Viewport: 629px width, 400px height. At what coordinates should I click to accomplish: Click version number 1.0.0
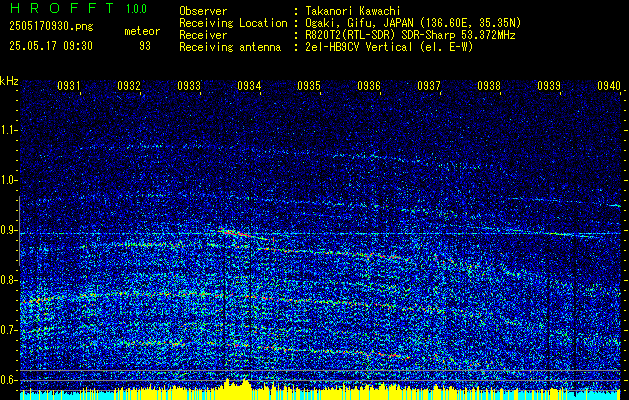click(x=136, y=8)
